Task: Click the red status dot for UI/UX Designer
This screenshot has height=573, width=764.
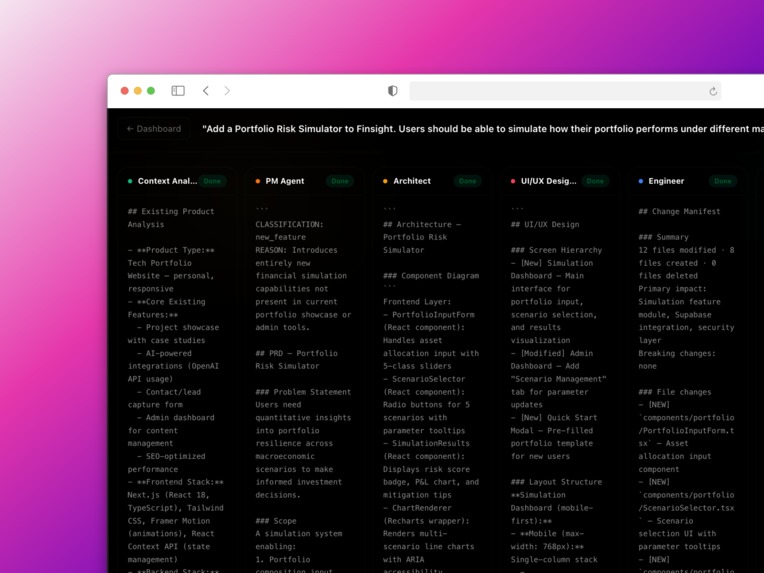Action: (513, 181)
